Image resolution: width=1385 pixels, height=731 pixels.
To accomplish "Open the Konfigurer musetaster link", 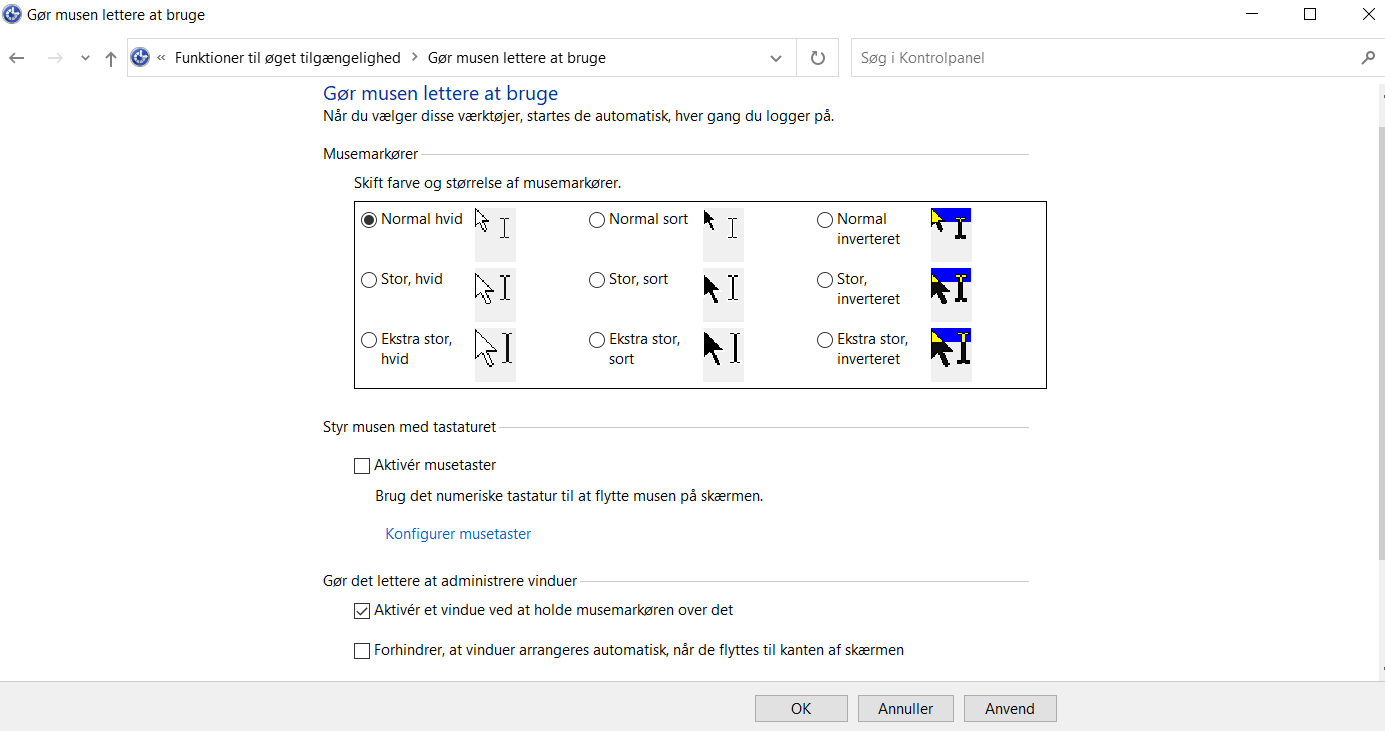I will tap(458, 534).
